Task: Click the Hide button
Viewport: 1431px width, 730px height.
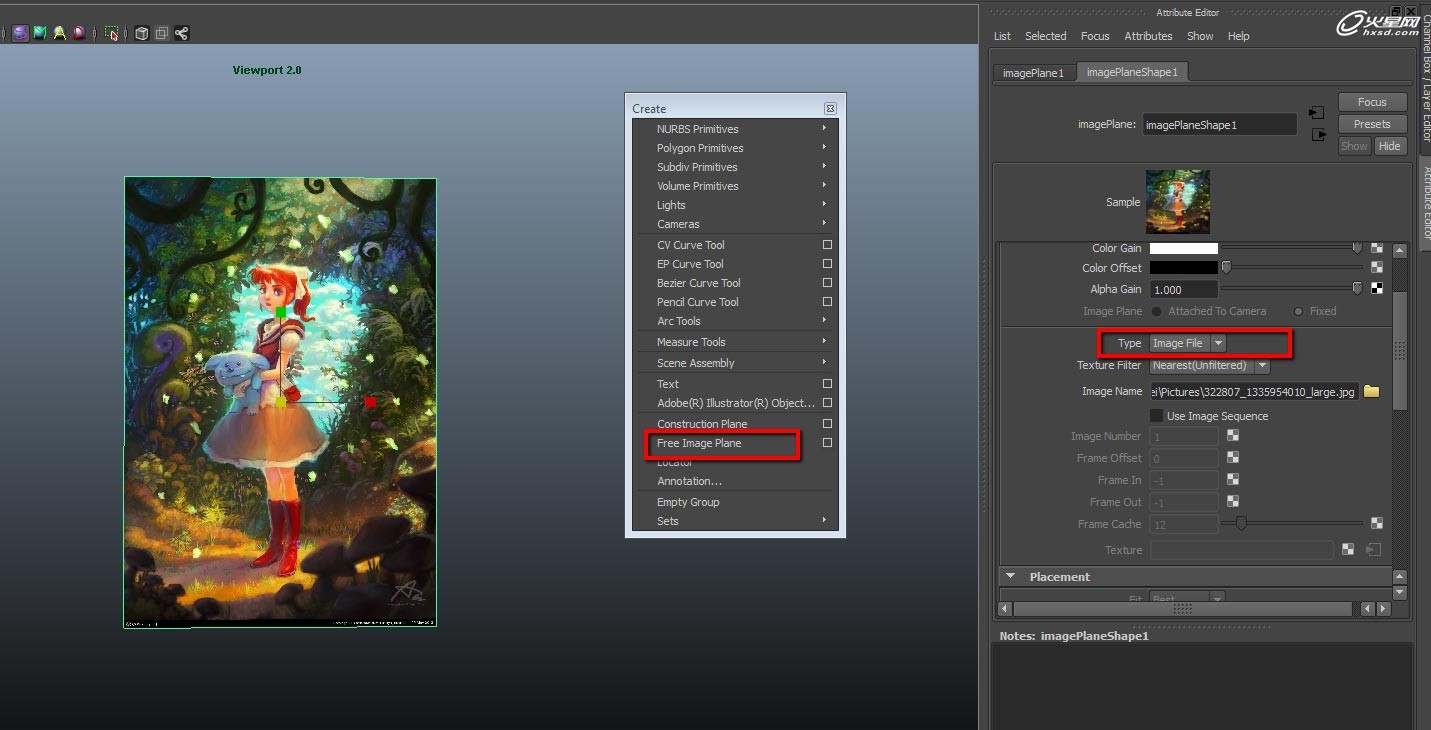Action: pyautogui.click(x=1390, y=146)
